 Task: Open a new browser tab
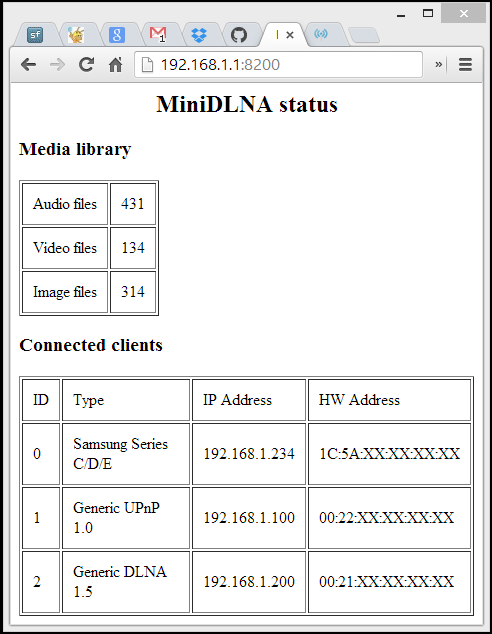point(364,35)
